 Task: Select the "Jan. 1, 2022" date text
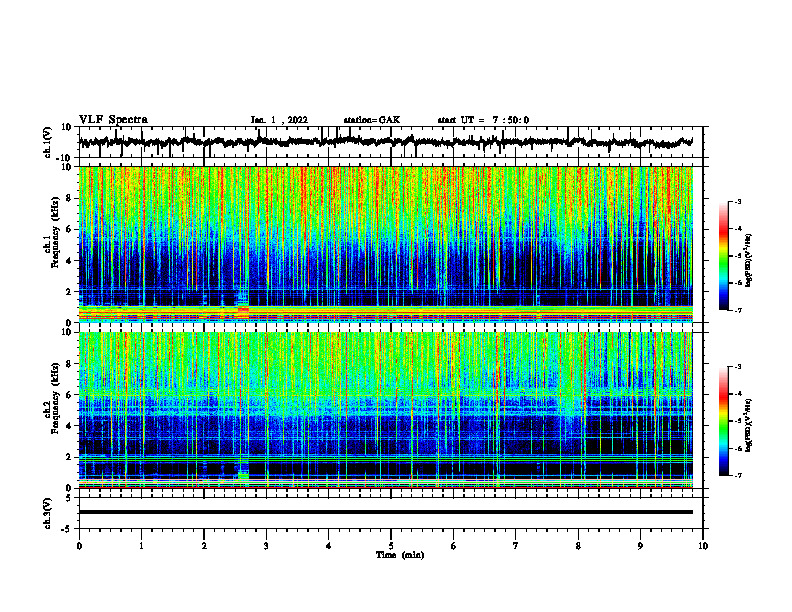[279, 120]
